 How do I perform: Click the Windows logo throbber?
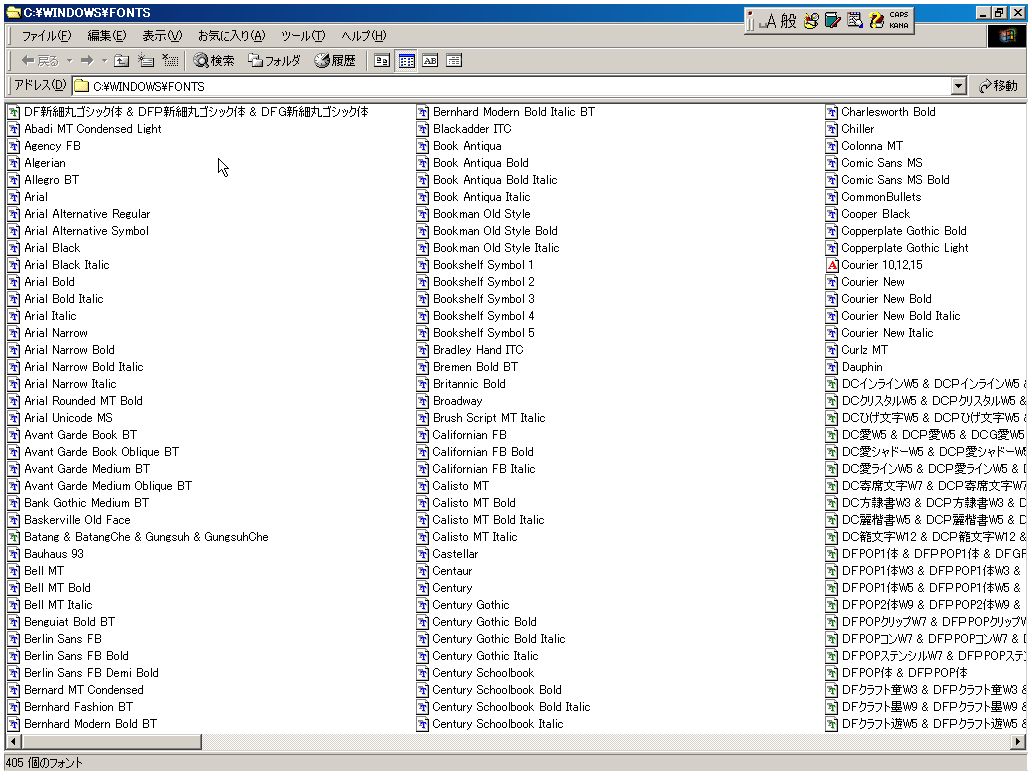(1006, 36)
